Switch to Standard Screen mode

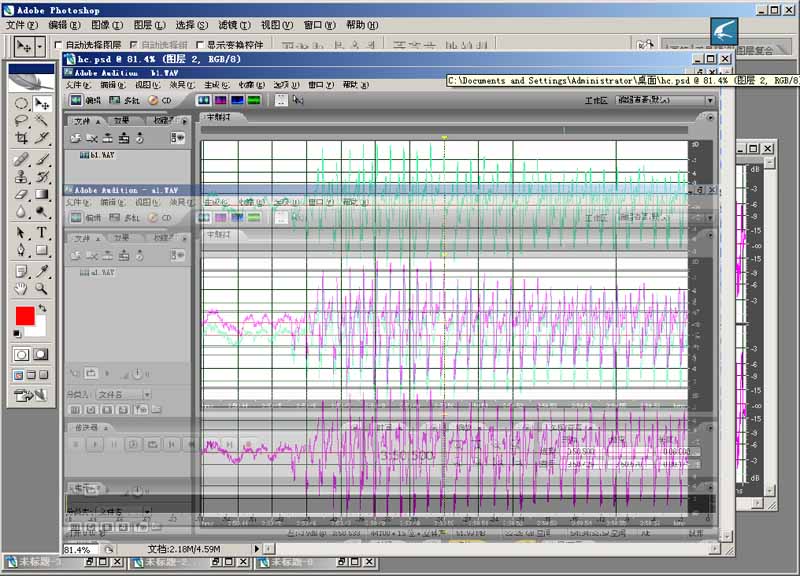[18, 375]
